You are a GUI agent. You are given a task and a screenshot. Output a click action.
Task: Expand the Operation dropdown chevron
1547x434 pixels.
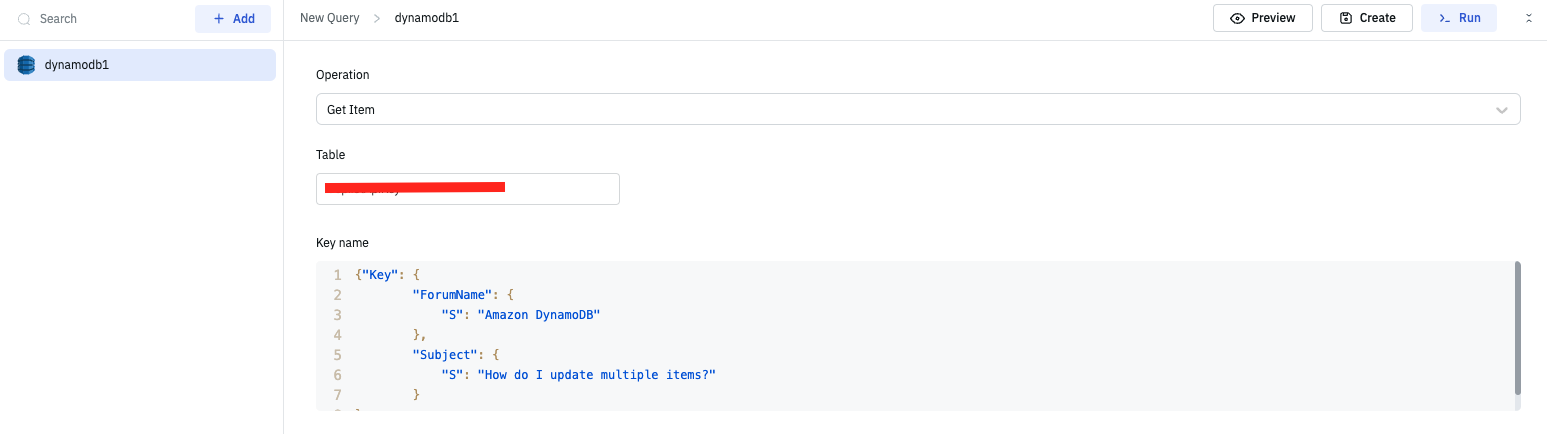coord(1501,110)
